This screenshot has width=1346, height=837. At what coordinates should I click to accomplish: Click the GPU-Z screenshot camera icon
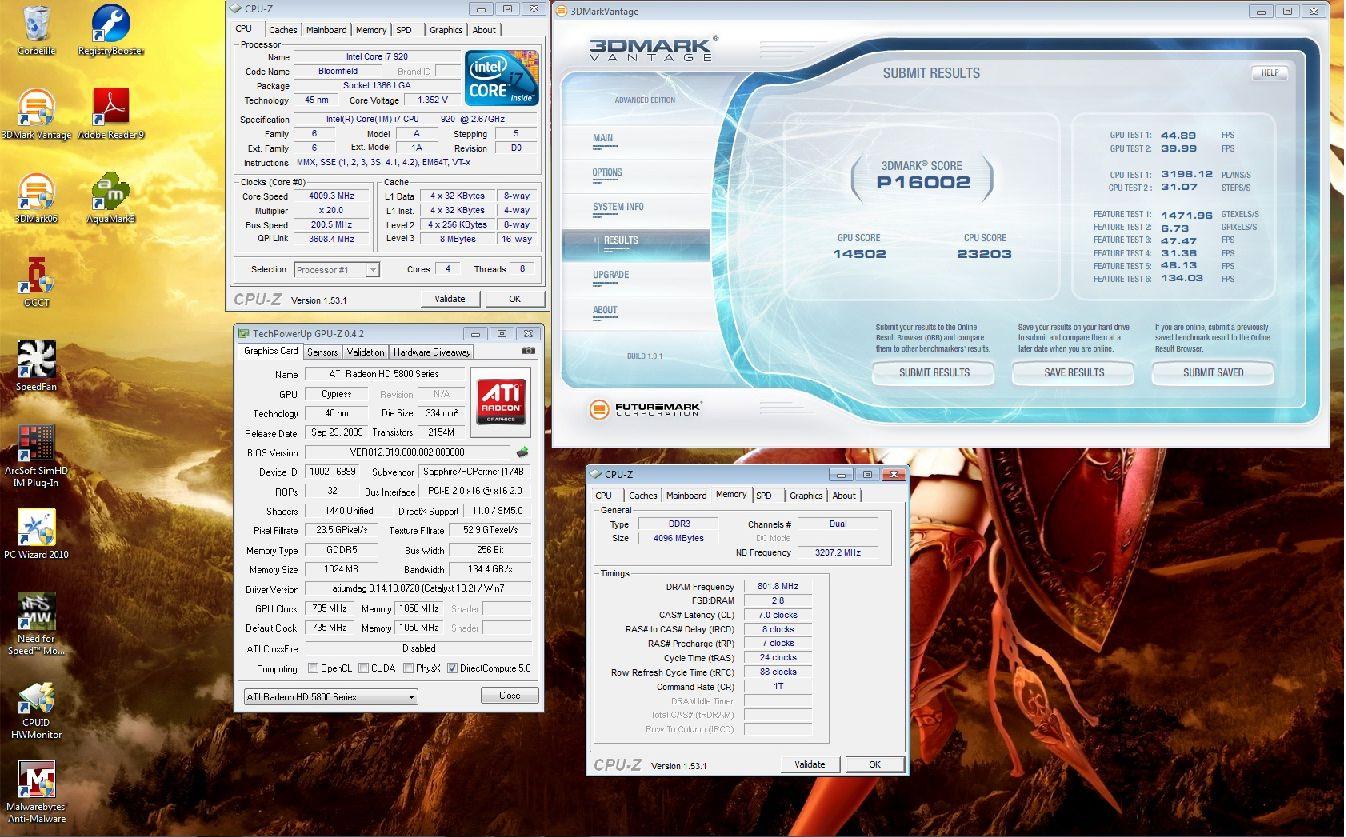click(x=528, y=351)
